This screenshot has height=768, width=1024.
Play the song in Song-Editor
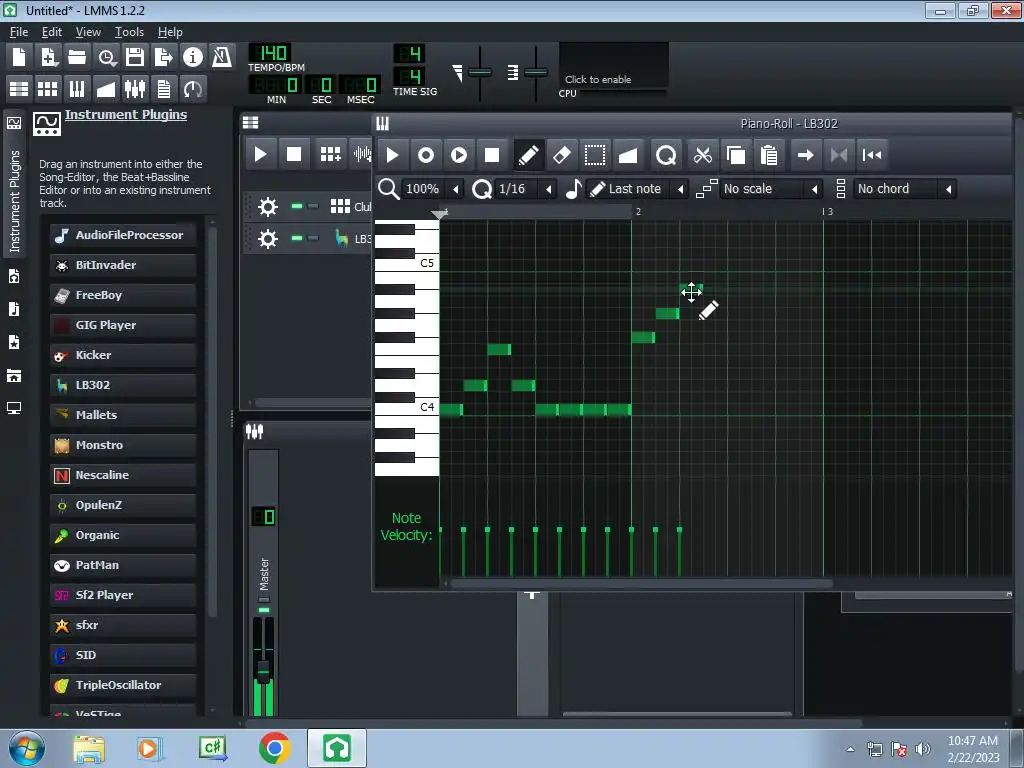(260, 155)
